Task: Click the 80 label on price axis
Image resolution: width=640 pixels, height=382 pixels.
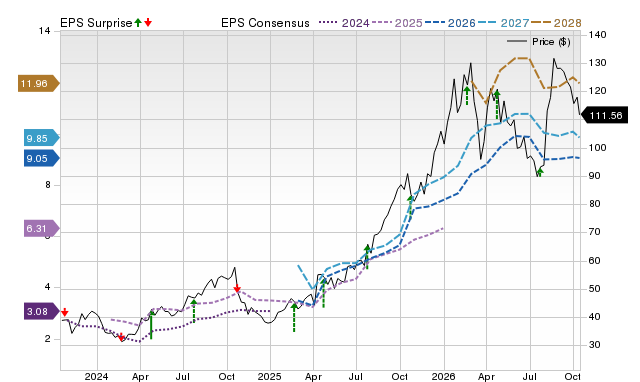Action: (595, 204)
